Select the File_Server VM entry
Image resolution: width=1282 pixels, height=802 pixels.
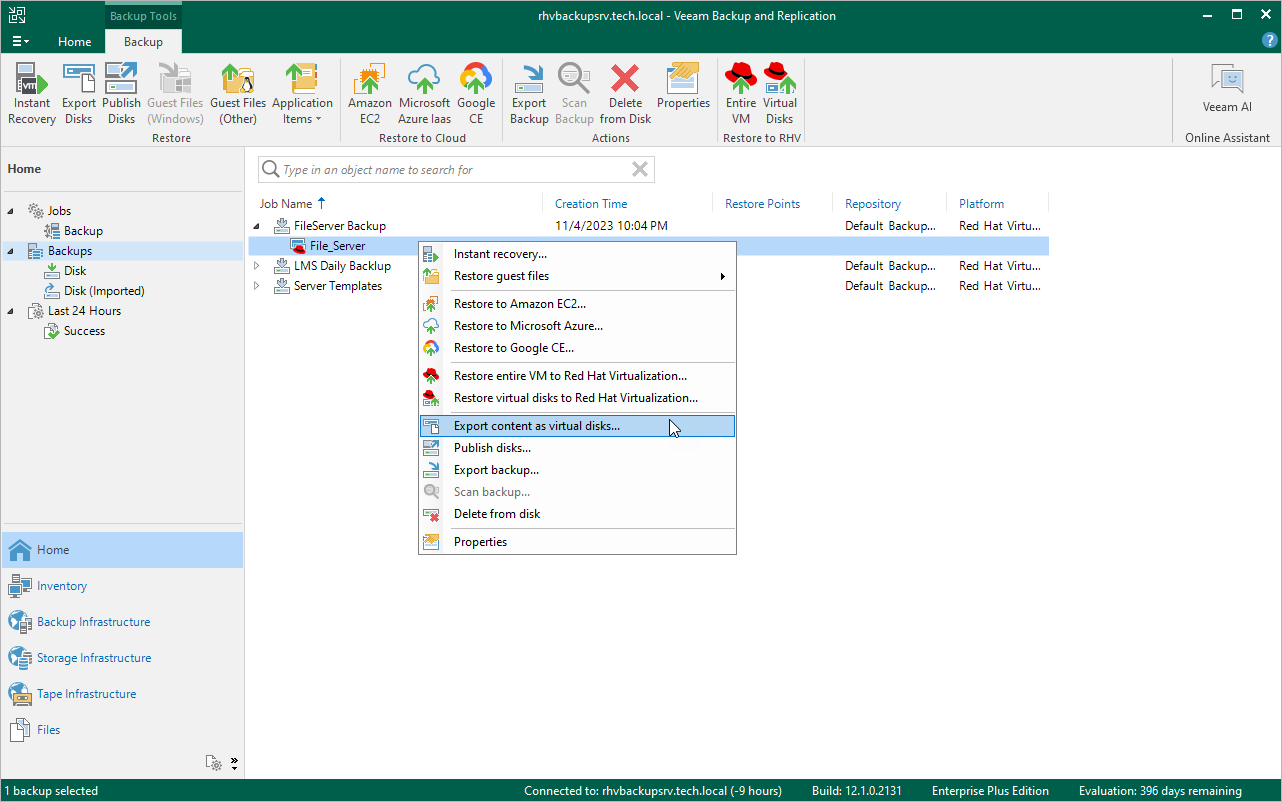pyautogui.click(x=338, y=246)
